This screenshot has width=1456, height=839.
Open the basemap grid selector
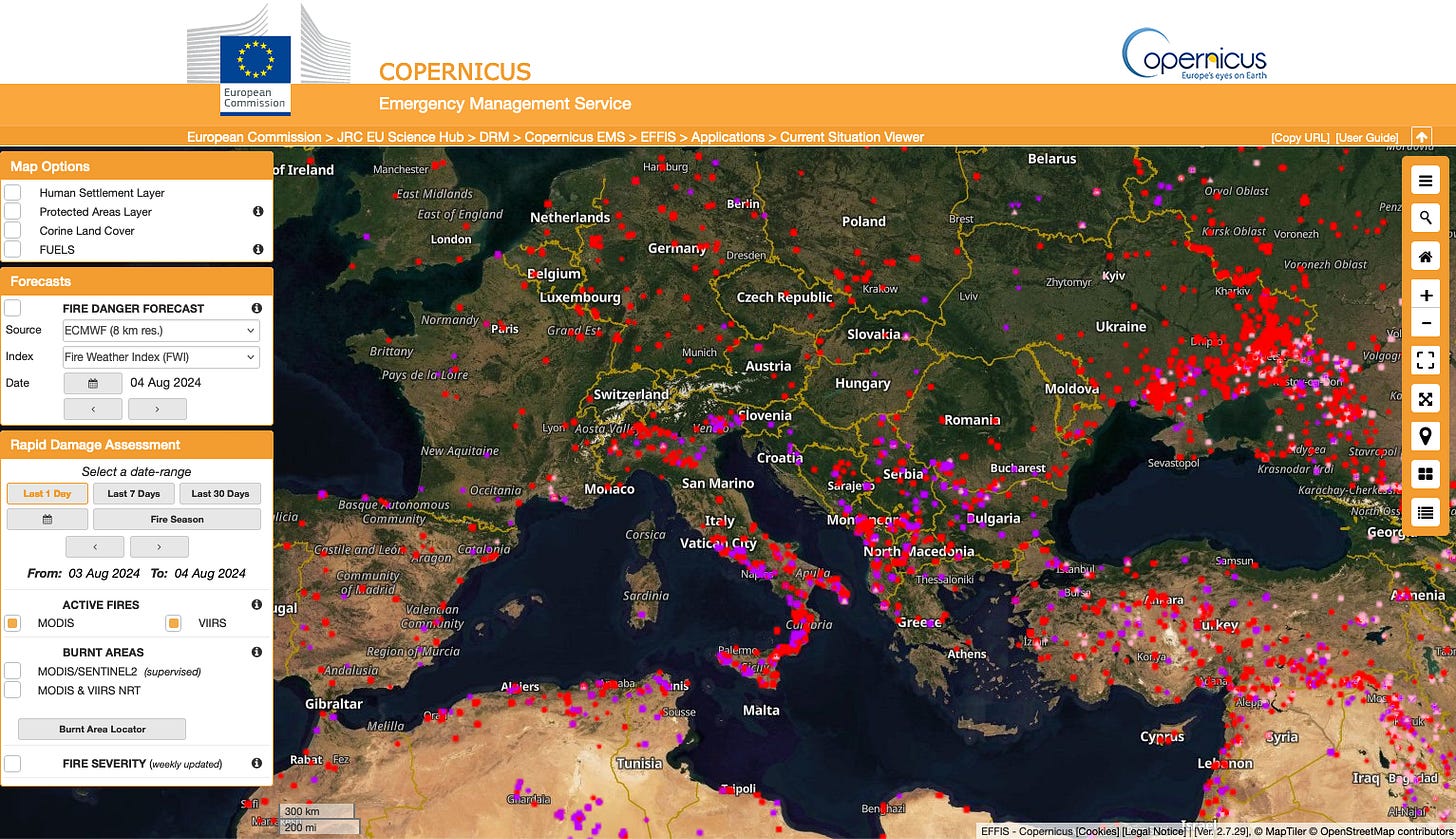pyautogui.click(x=1425, y=474)
